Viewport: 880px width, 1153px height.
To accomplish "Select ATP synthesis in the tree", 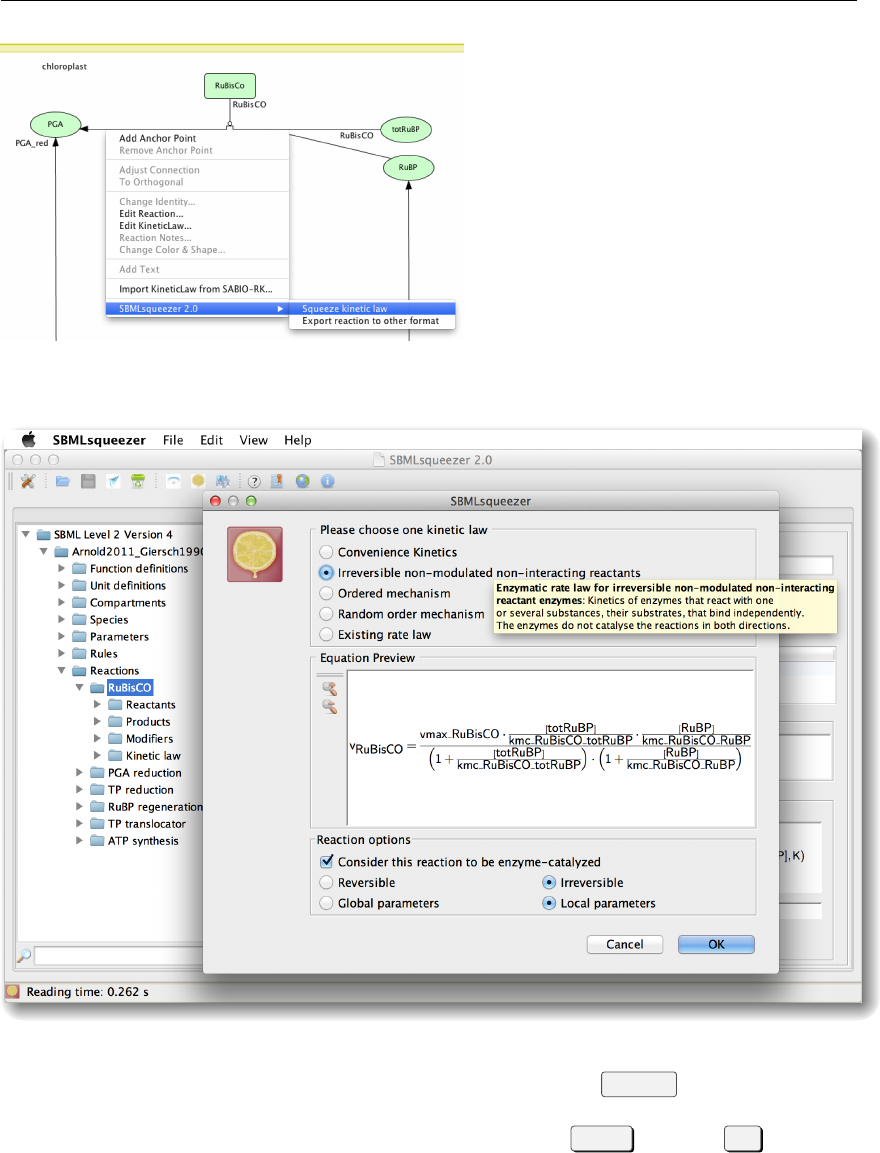I will (x=143, y=840).
